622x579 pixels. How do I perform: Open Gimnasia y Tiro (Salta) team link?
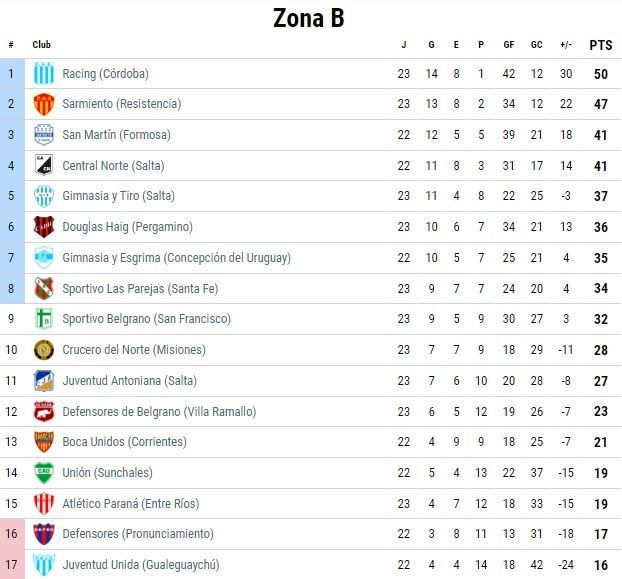118,196
